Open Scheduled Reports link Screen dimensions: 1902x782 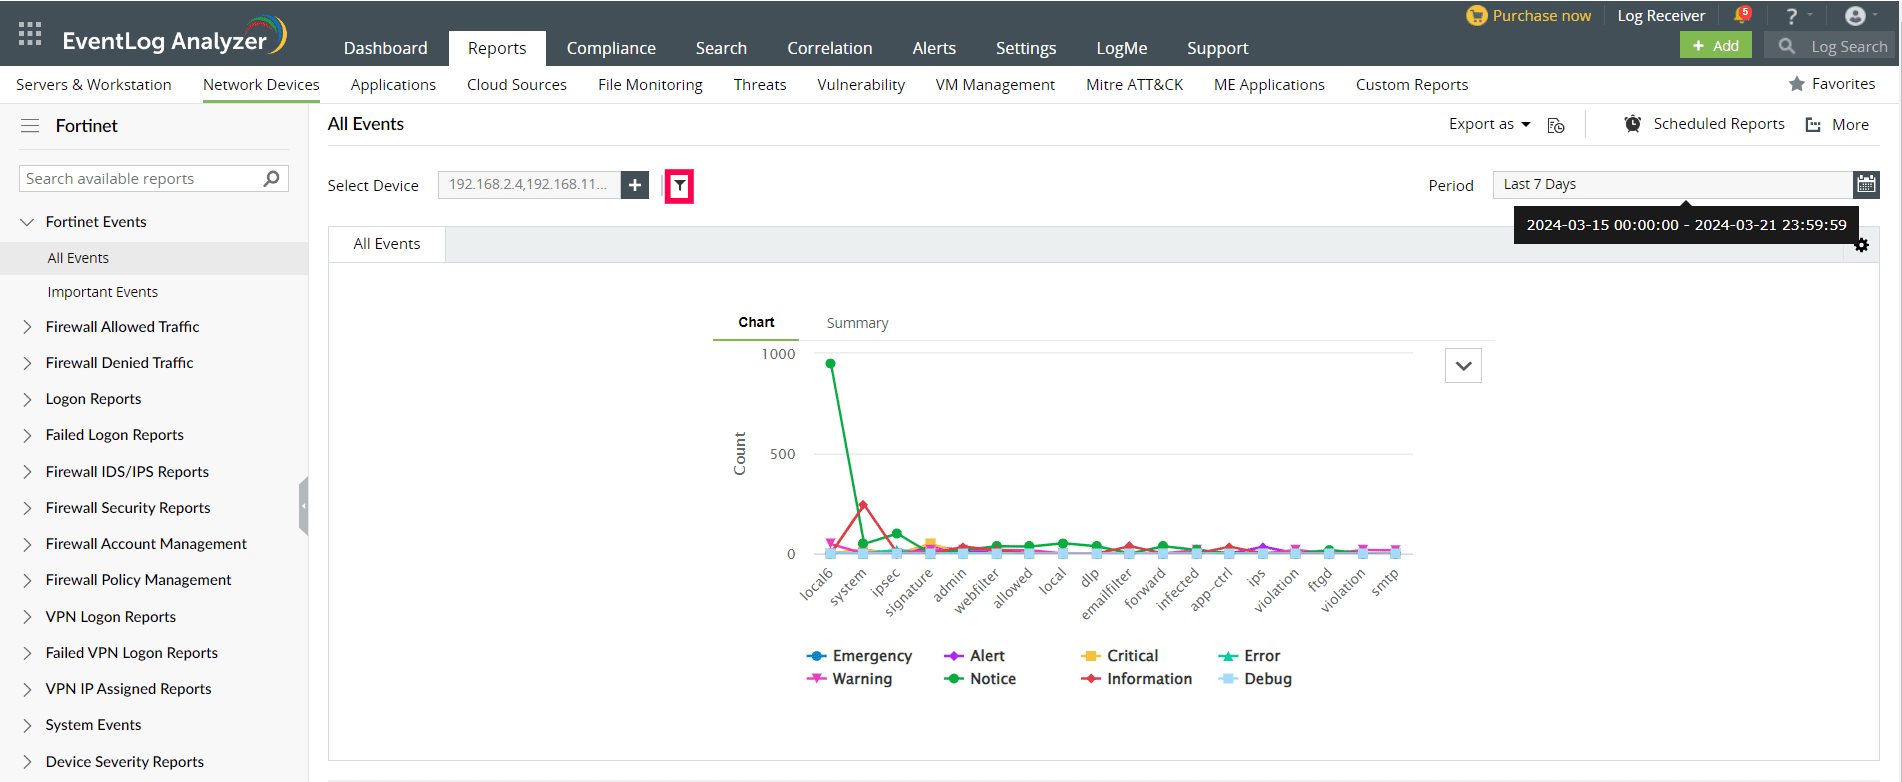coord(1718,124)
